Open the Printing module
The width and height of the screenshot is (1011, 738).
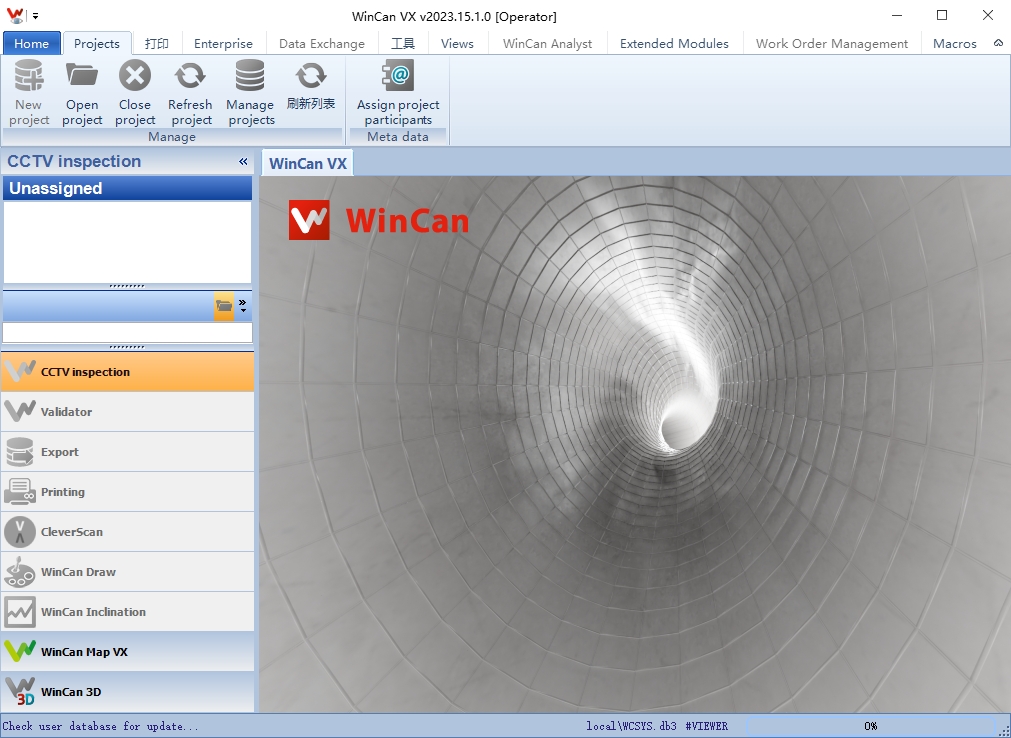128,492
